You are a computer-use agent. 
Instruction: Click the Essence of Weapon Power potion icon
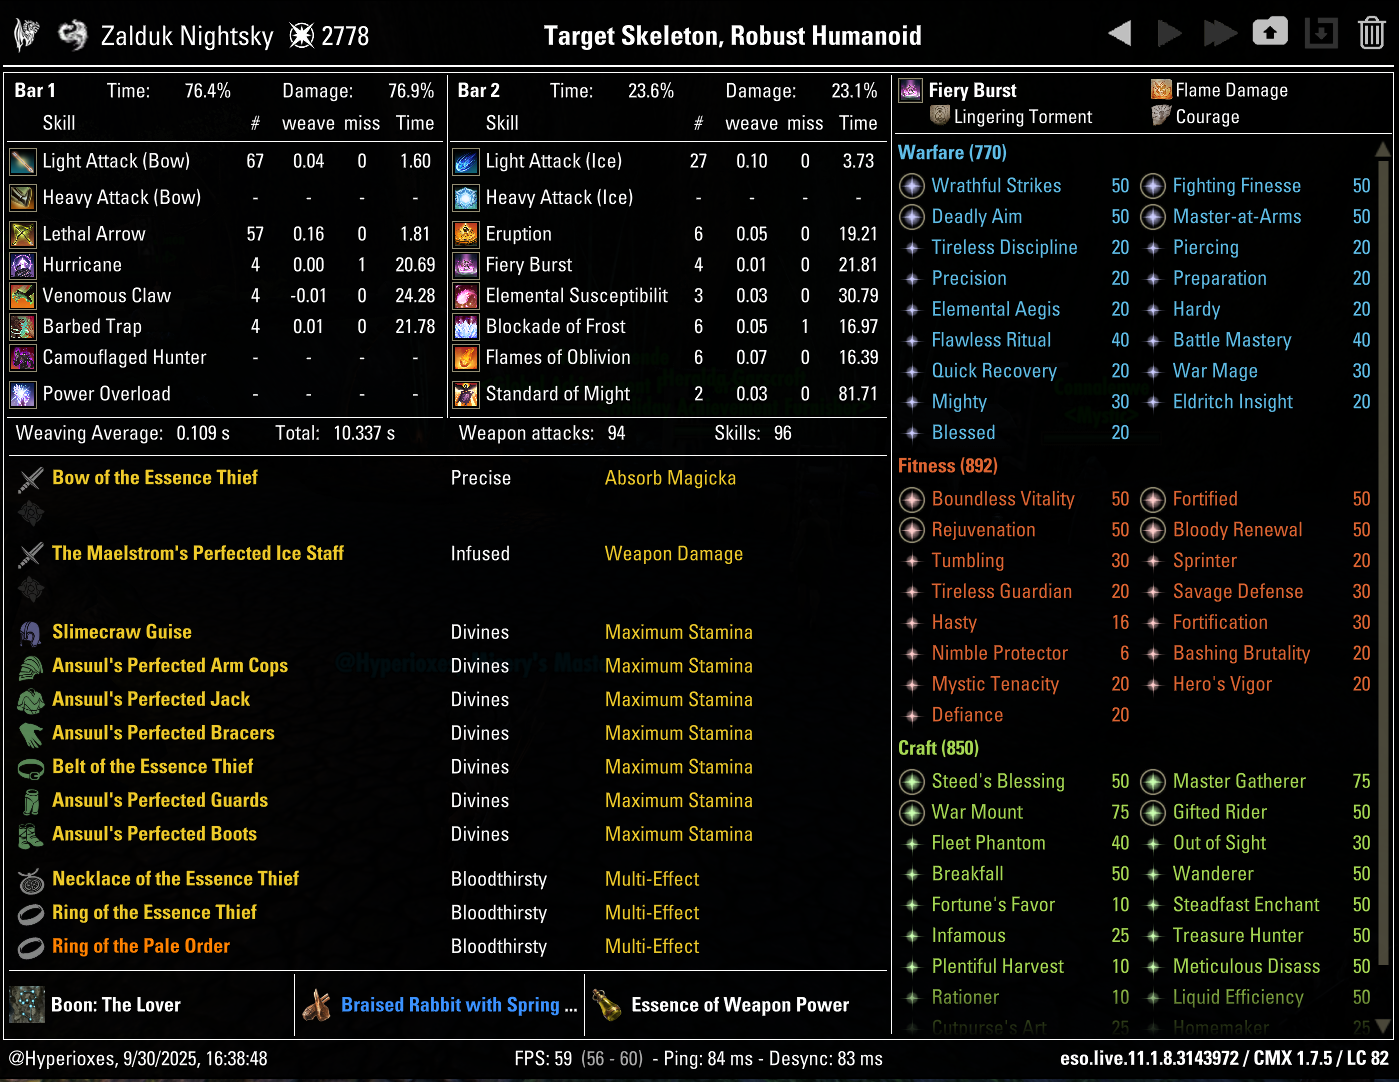[x=606, y=1005]
